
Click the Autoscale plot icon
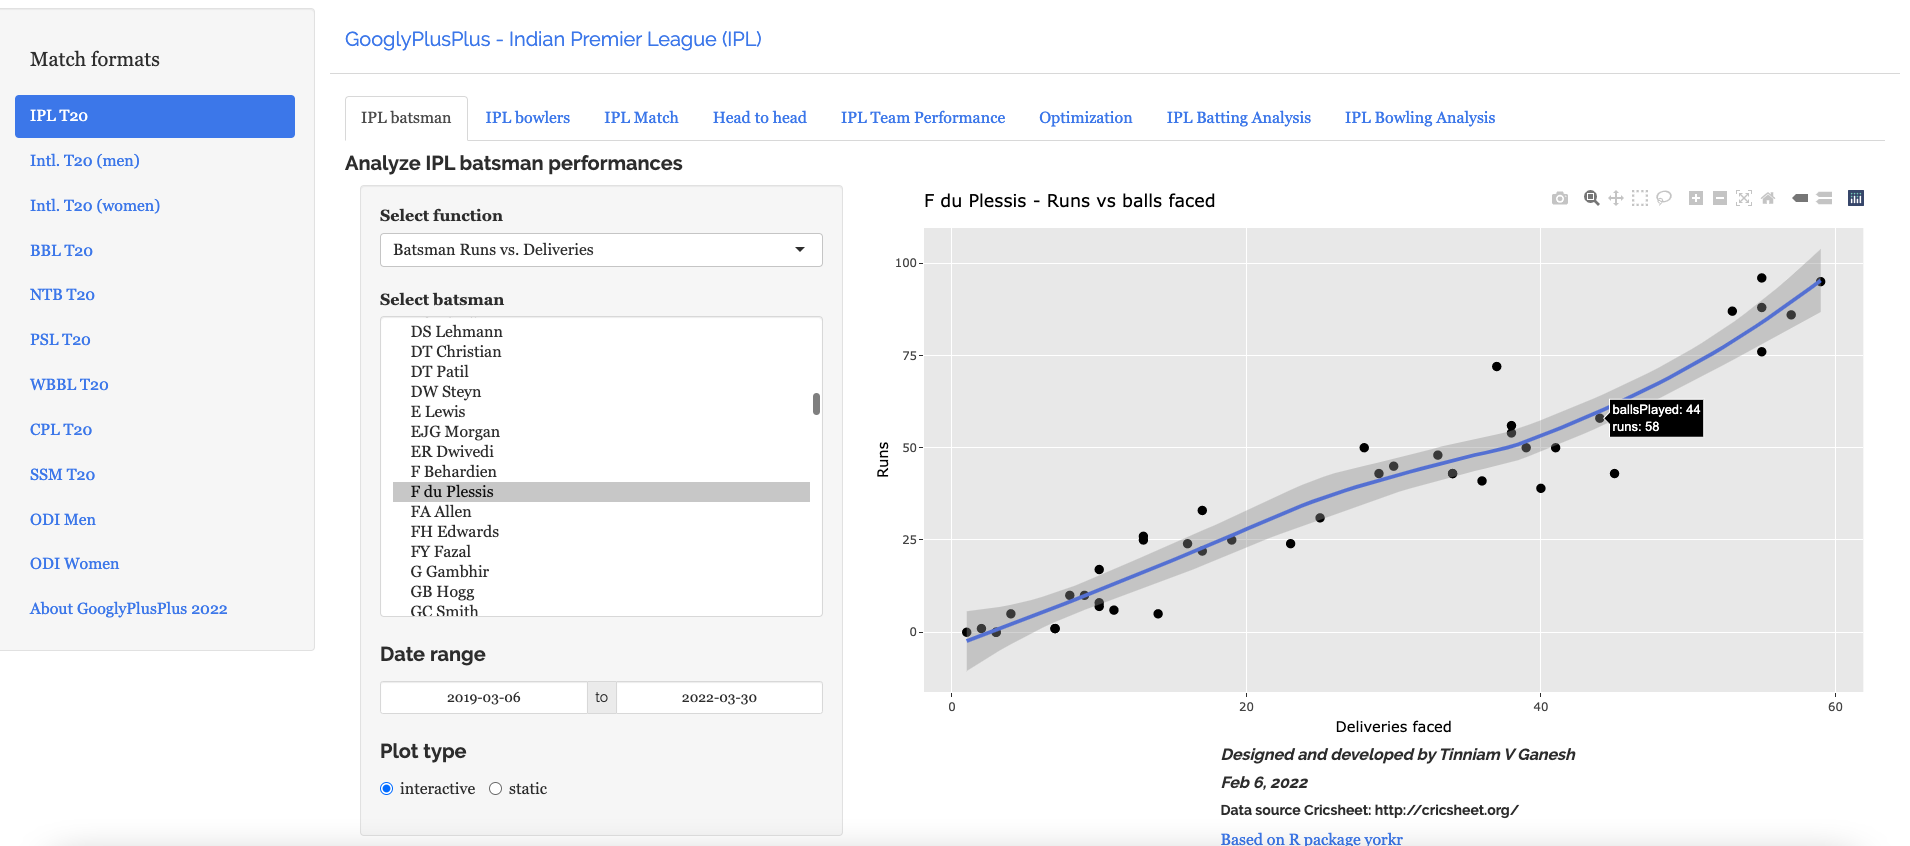coord(1743,198)
